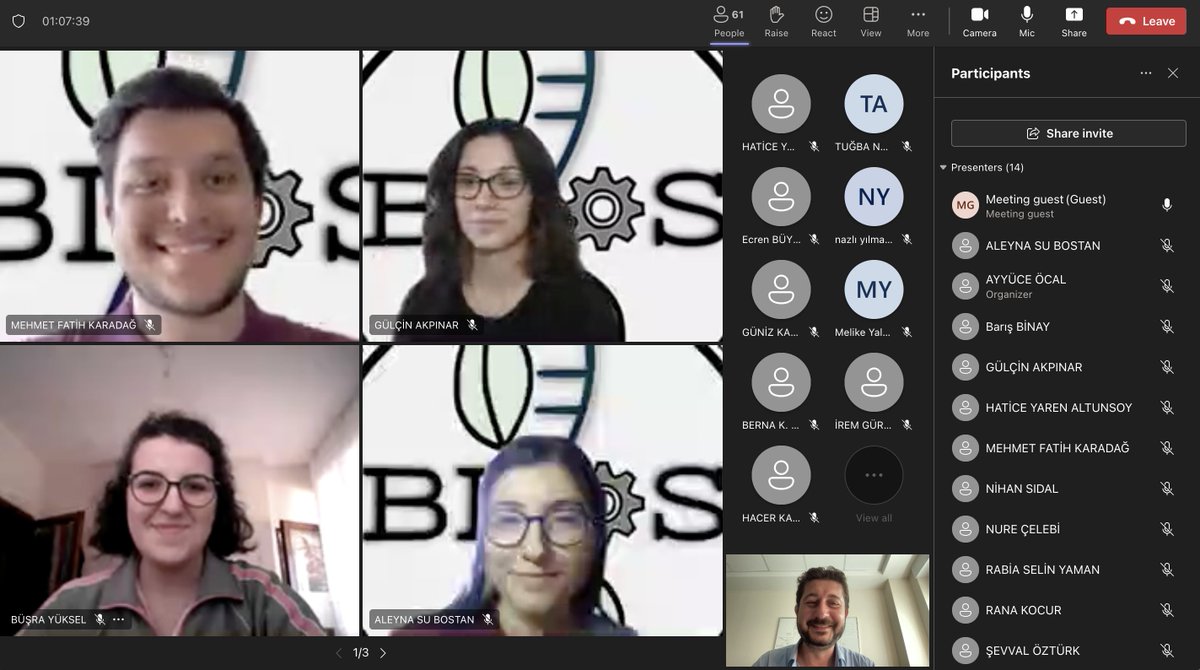Open the React emoji menu
The height and width of the screenshot is (670, 1200).
click(x=824, y=21)
